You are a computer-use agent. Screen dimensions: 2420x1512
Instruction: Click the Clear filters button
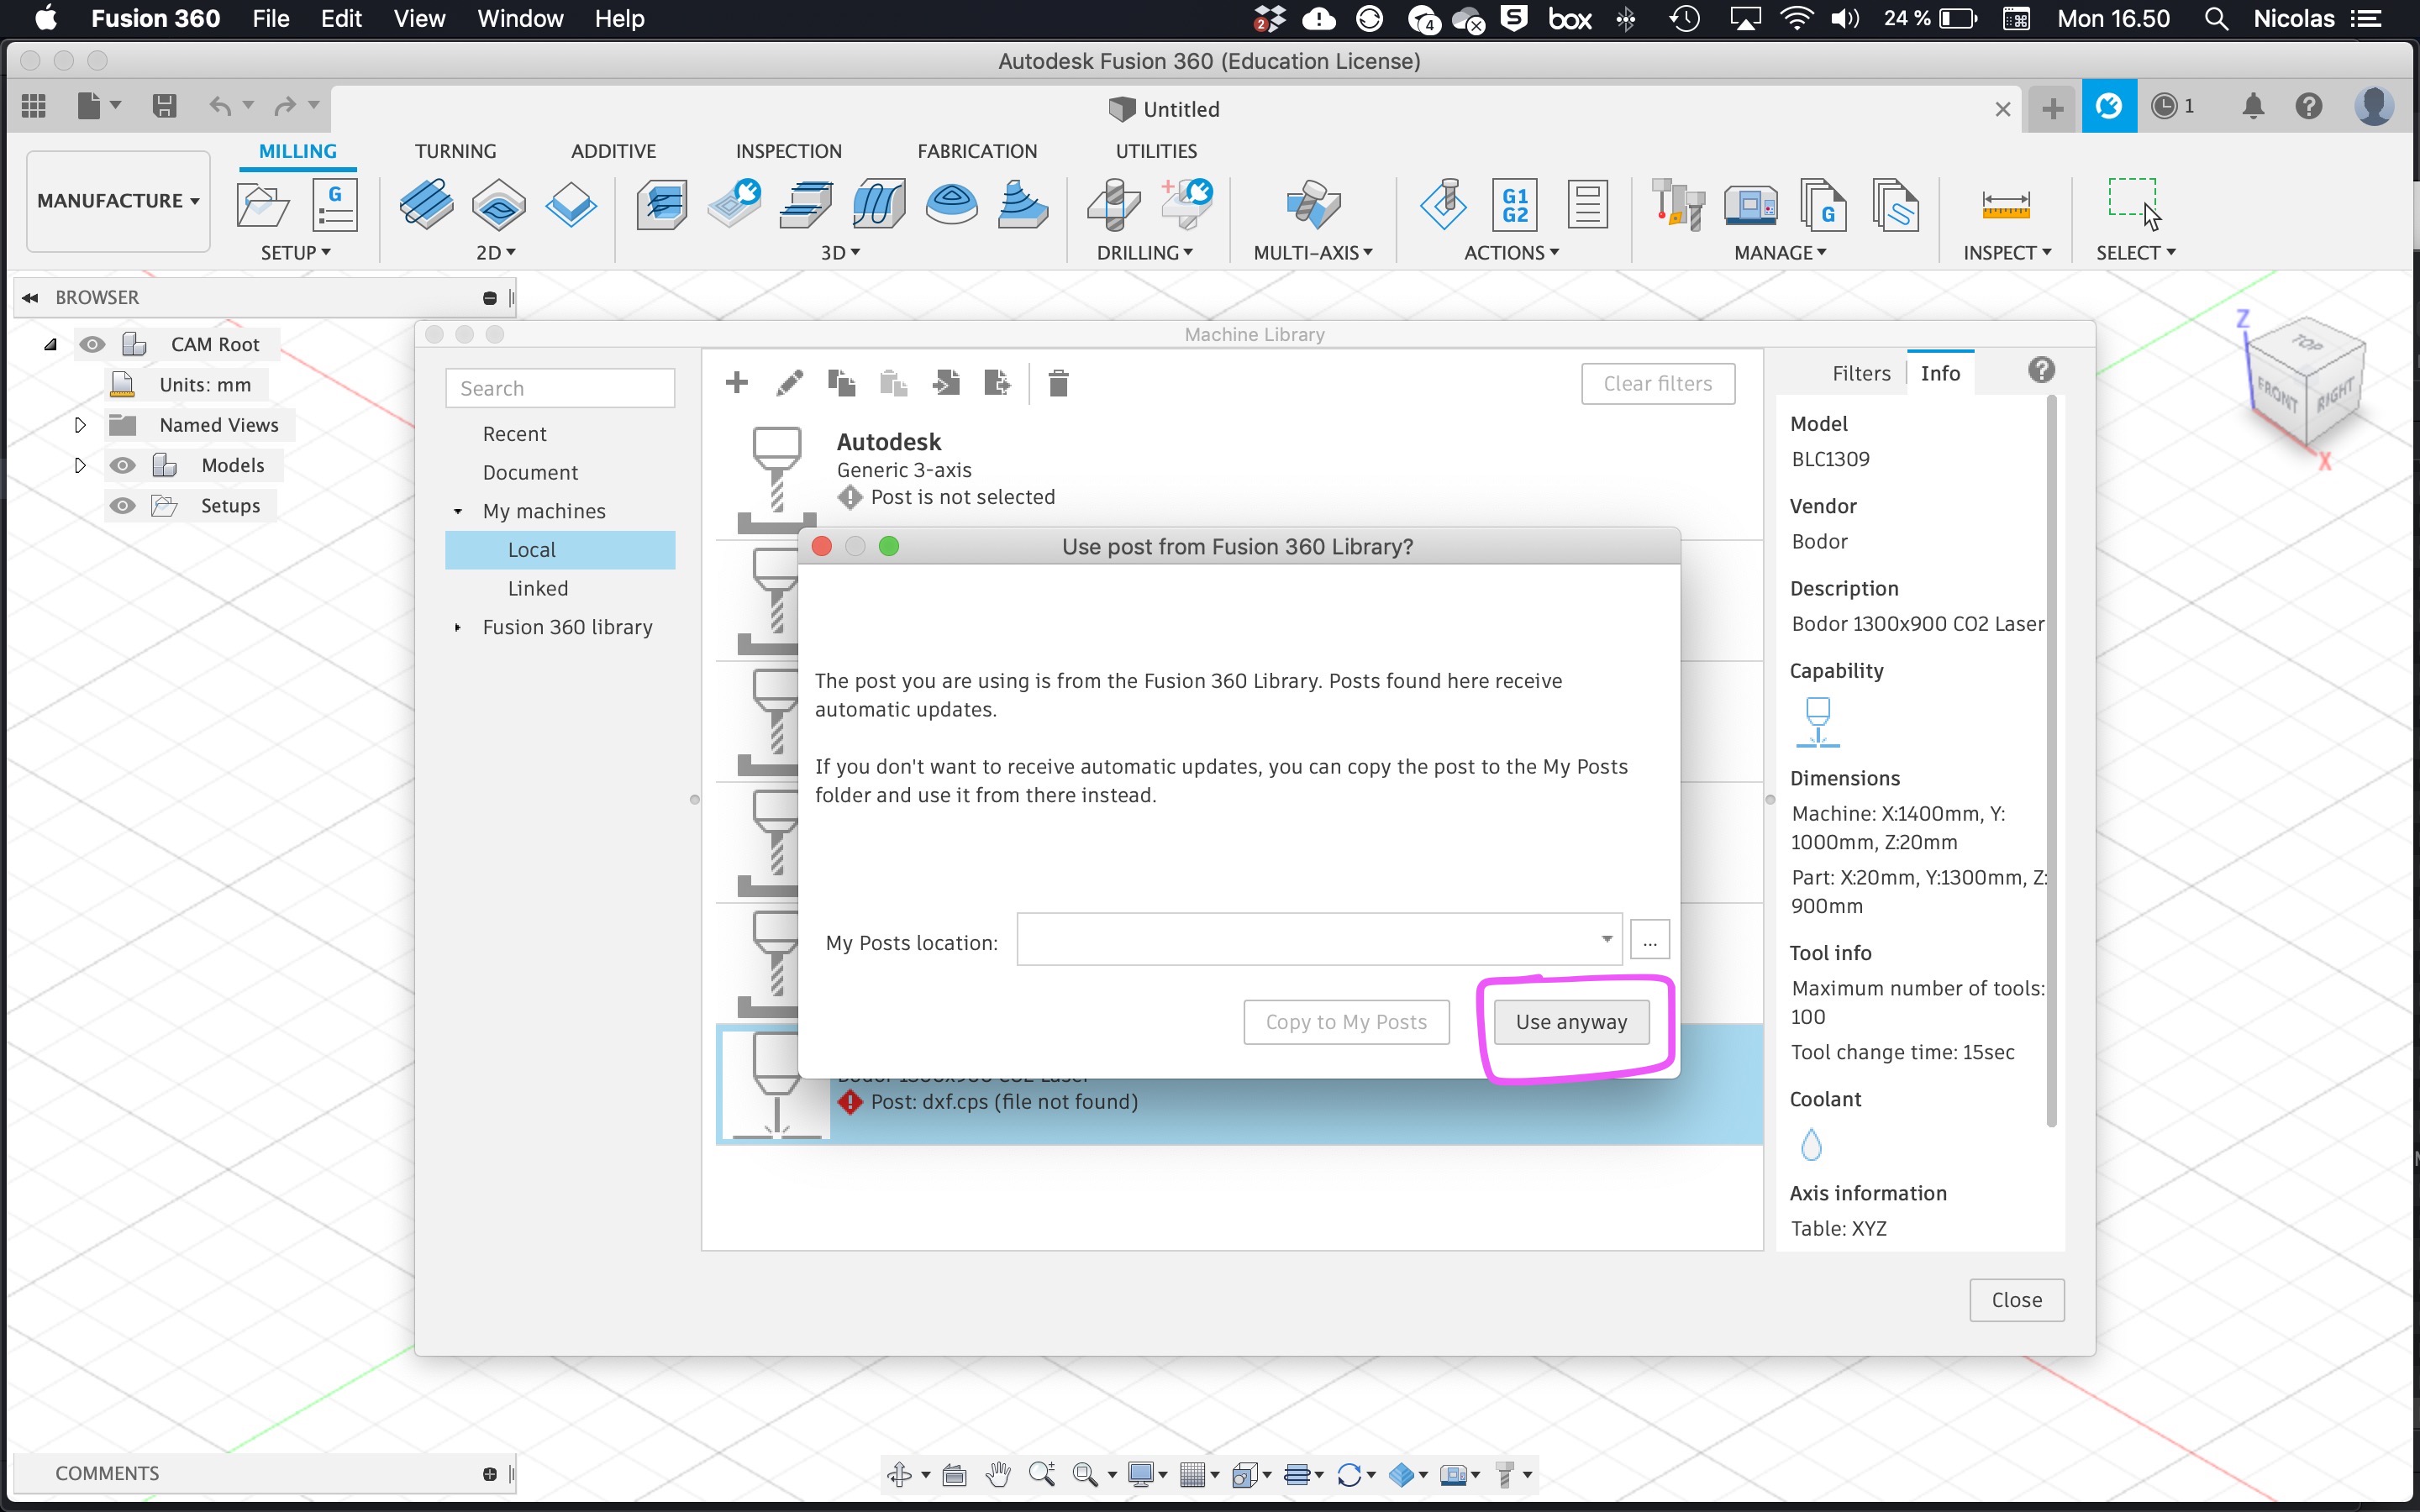(1658, 384)
